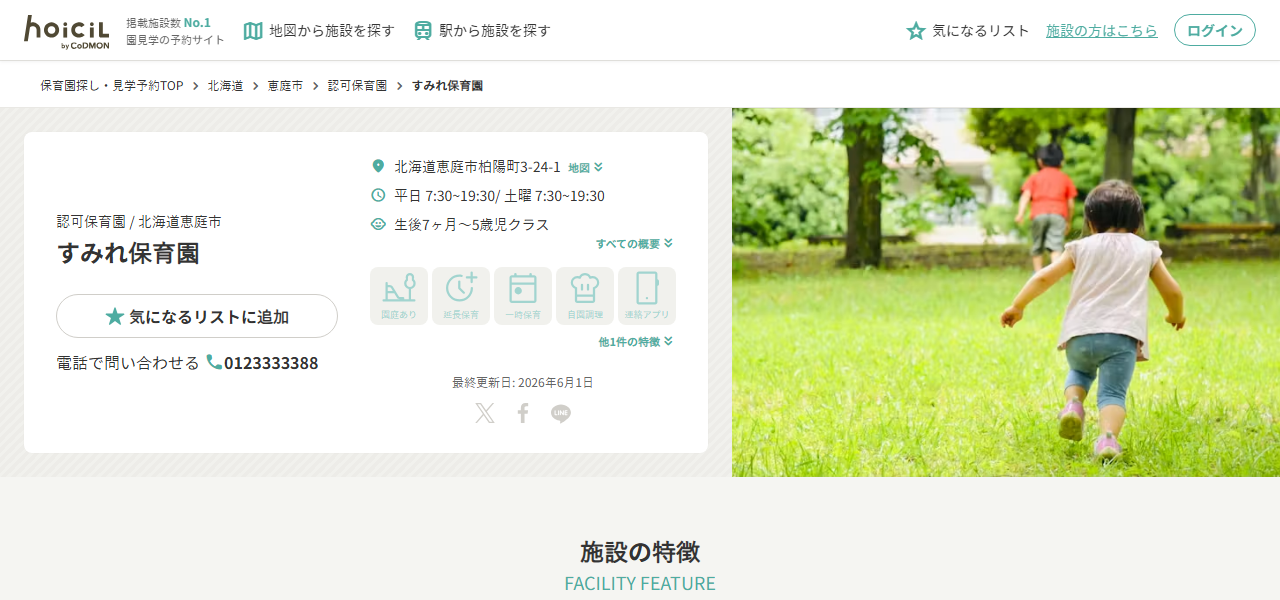Click the 自園調理 chef hat icon
Image resolution: width=1280 pixels, height=600 pixels.
pyautogui.click(x=585, y=296)
